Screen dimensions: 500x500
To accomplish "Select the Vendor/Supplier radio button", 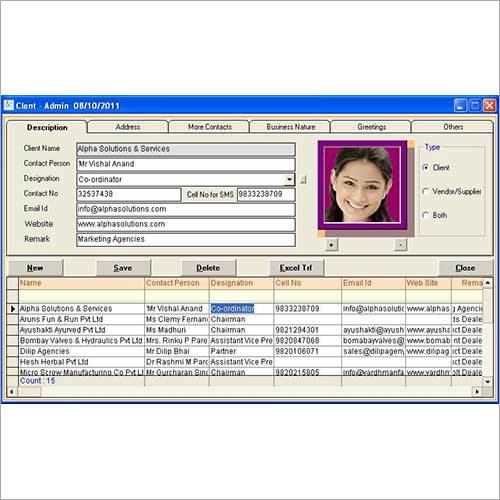I will (x=426, y=191).
